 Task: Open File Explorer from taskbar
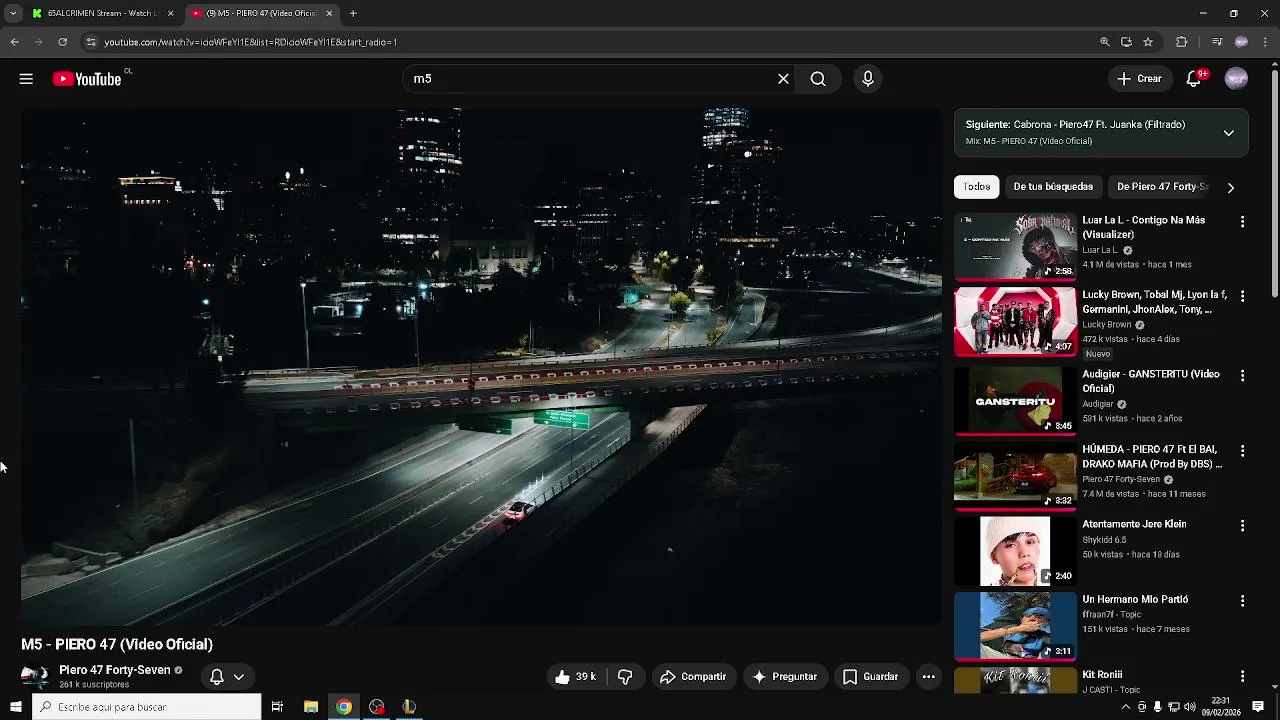point(311,707)
